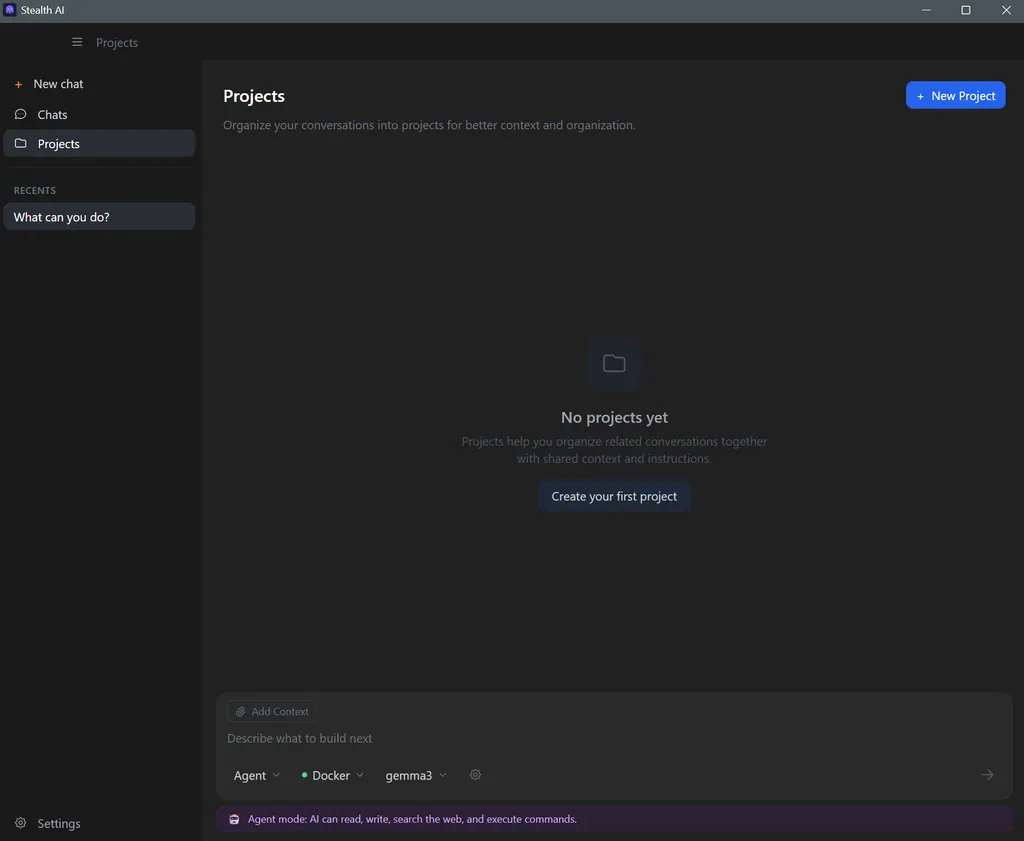This screenshot has width=1024, height=841.
Task: Click the empty-state folder icon above No projects yet
Action: tap(614, 363)
